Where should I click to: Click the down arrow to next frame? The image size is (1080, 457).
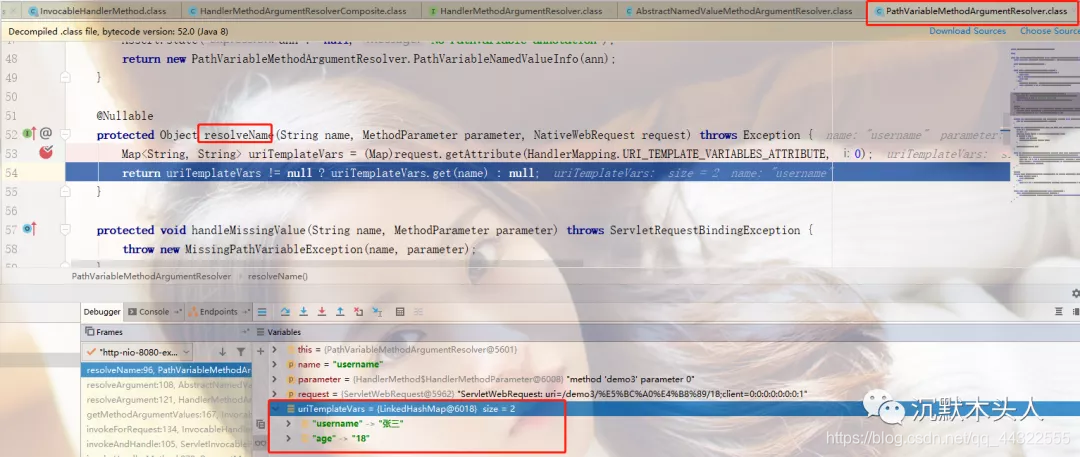(x=222, y=352)
